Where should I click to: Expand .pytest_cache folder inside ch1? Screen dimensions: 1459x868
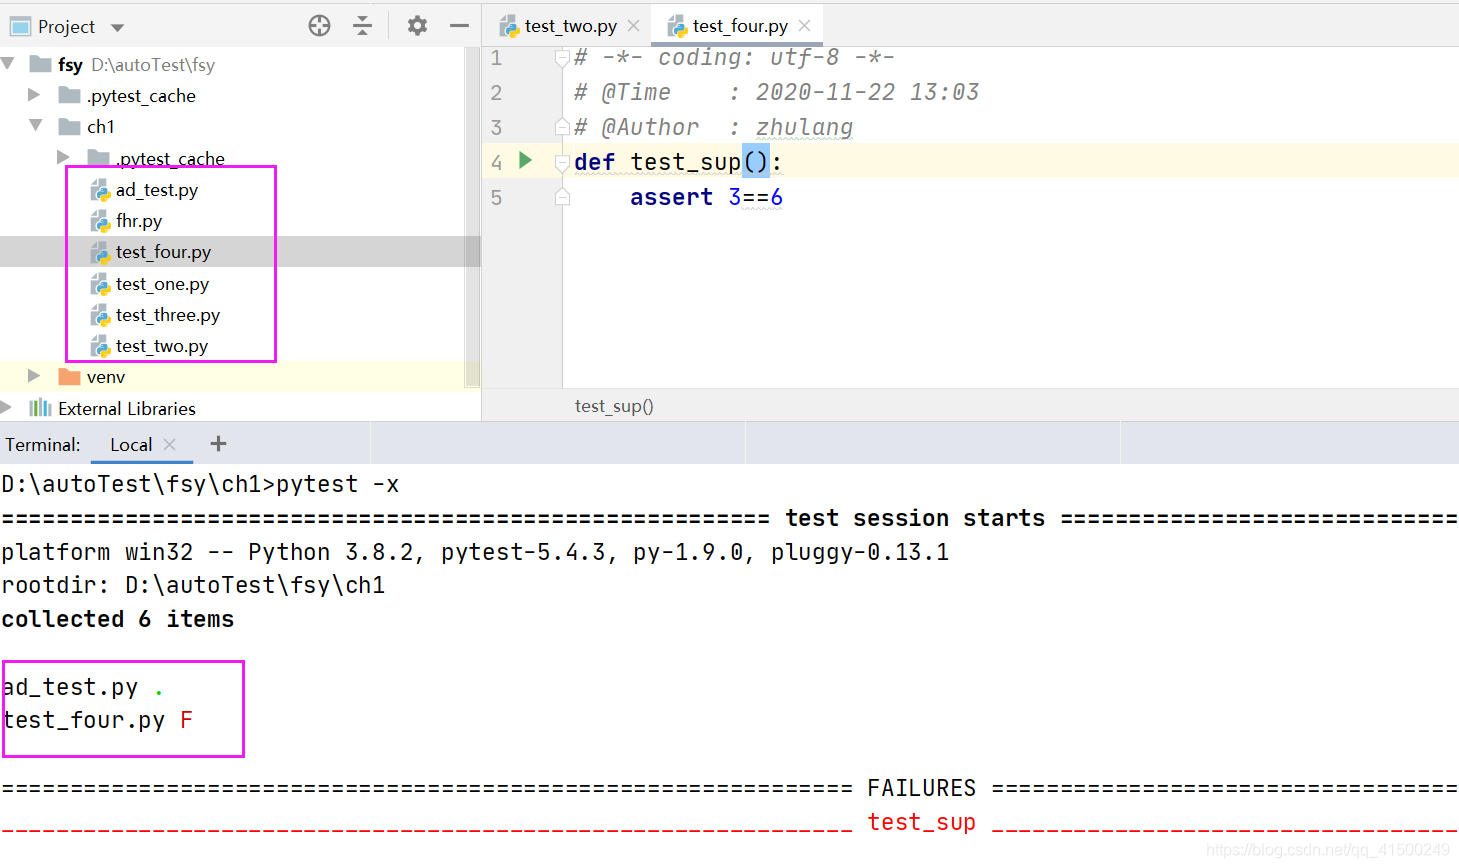coord(63,157)
